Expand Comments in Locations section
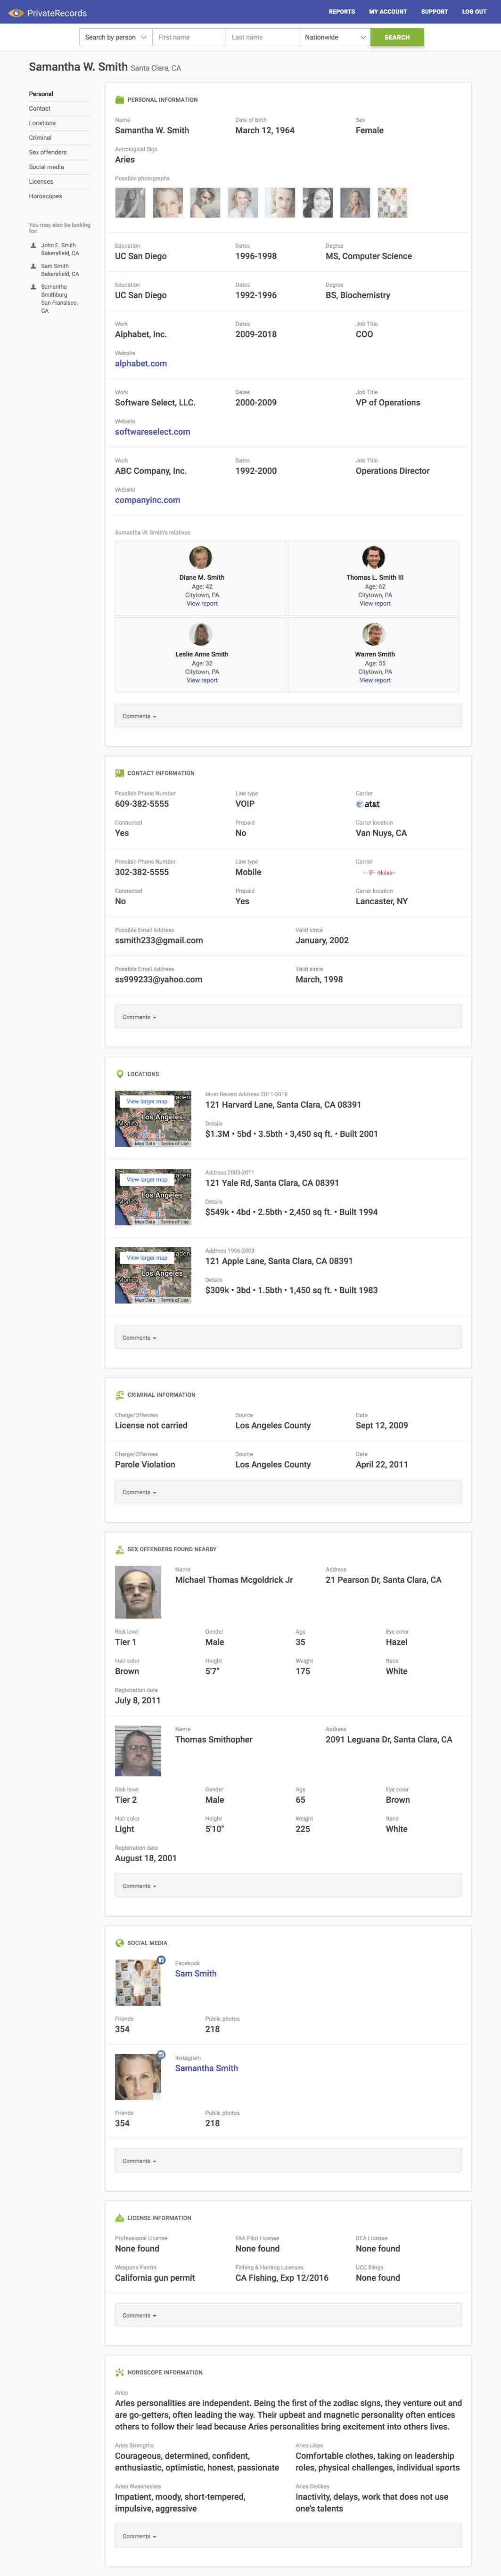Image resolution: width=501 pixels, height=2576 pixels. click(x=288, y=1338)
